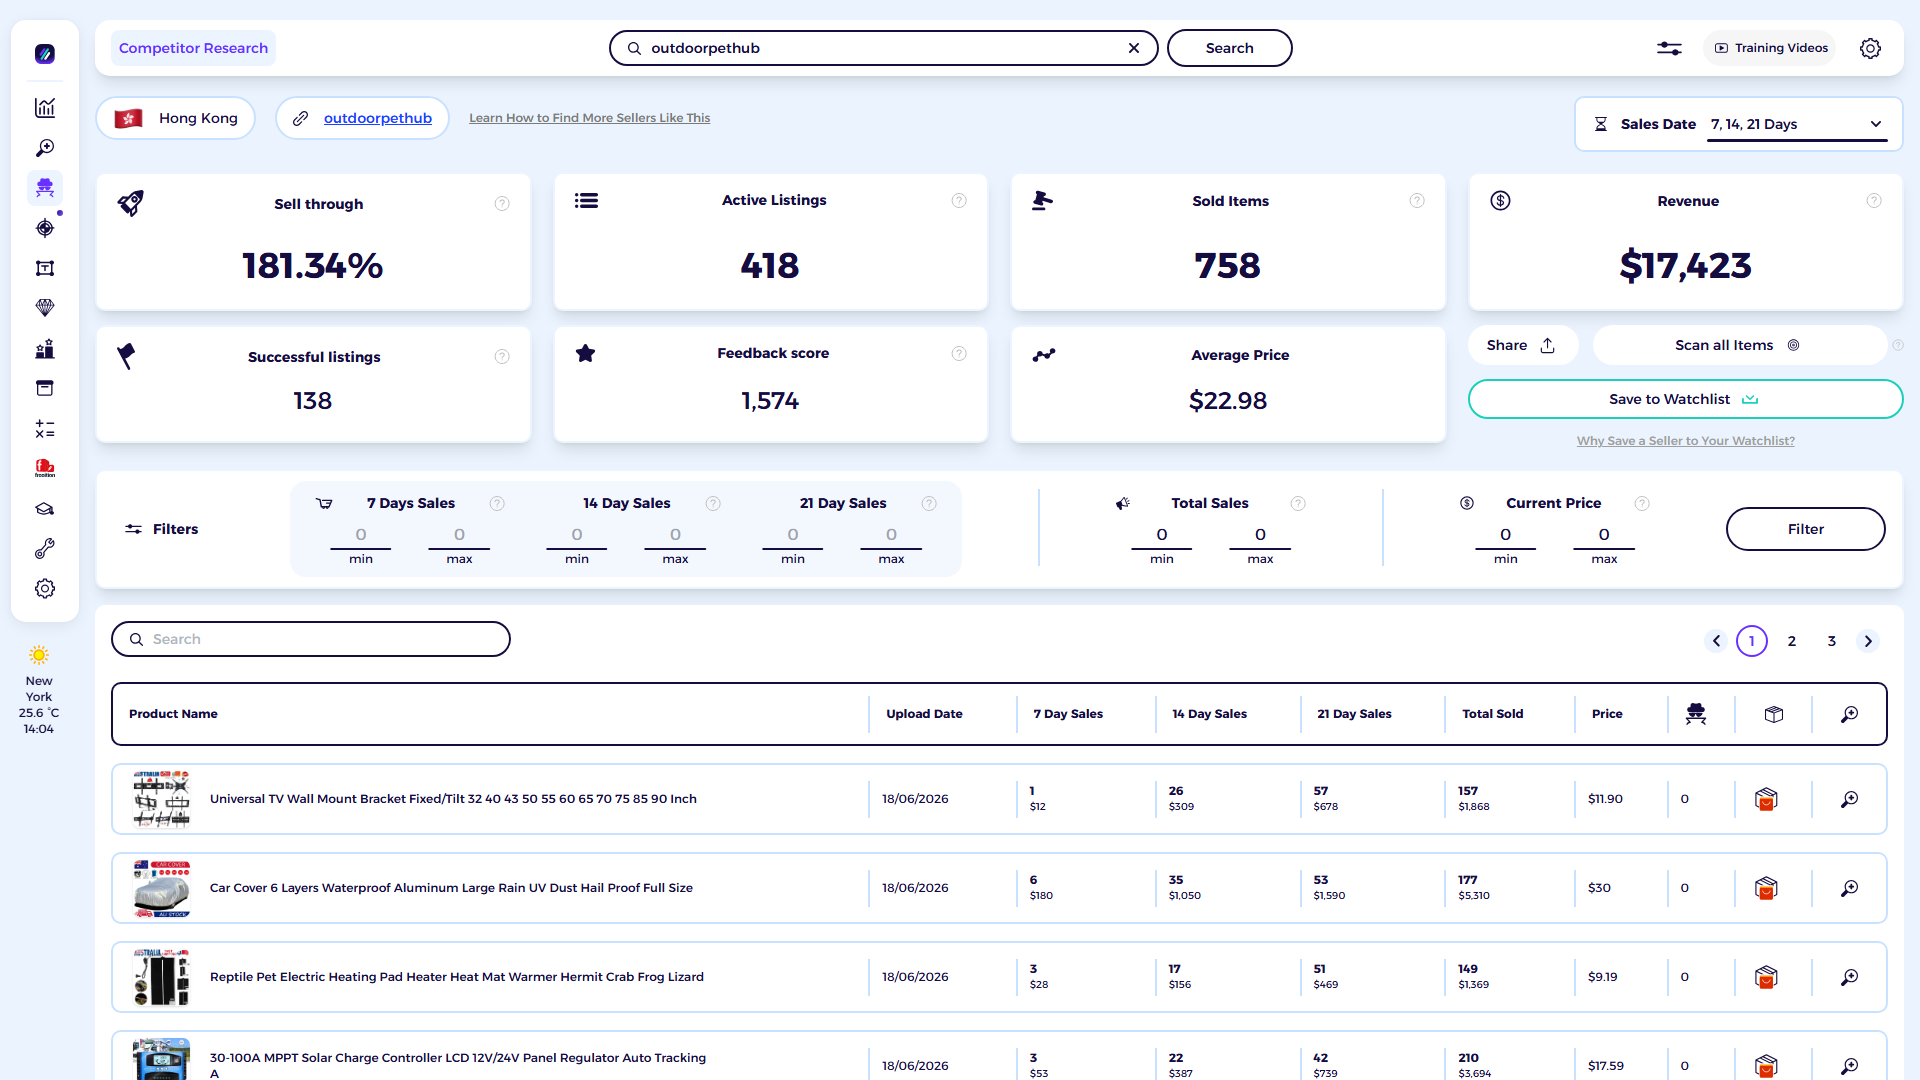
Task: Sort by Price column header
Action: coord(1607,714)
